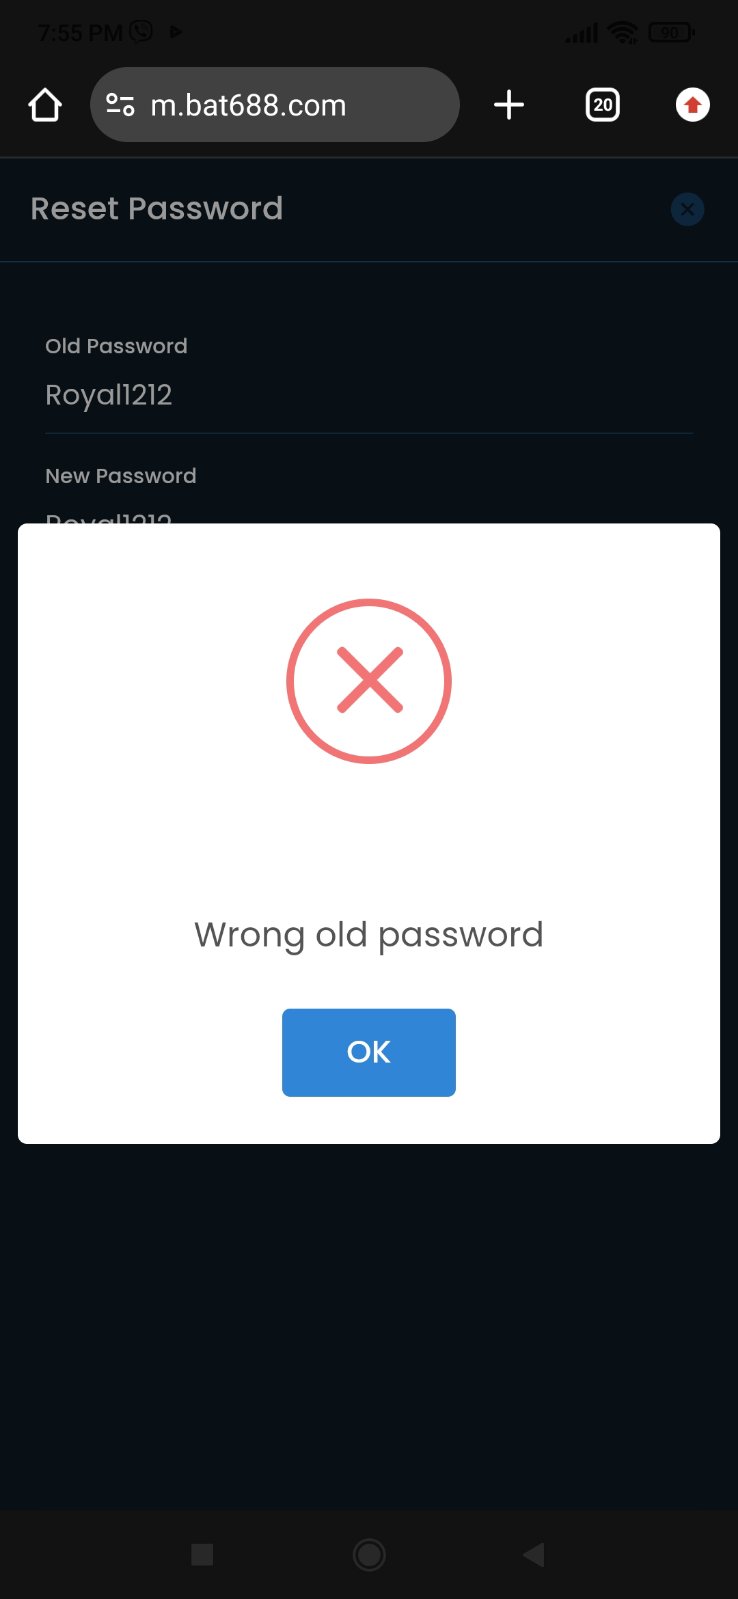Tap the 7:55 PM clock

pos(79,33)
